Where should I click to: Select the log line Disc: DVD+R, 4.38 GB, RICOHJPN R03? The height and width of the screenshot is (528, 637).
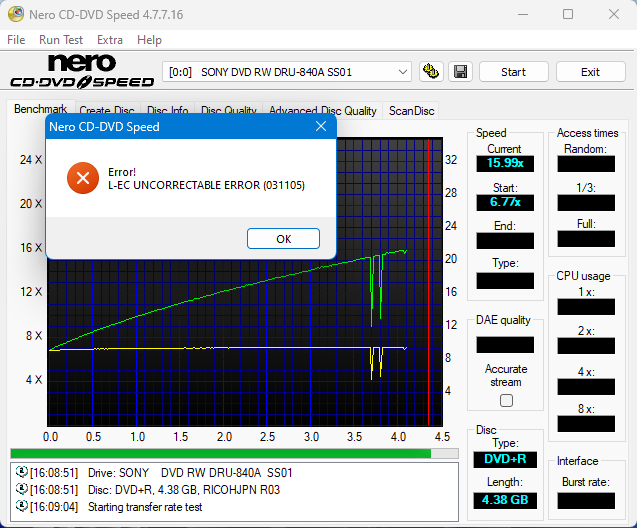pyautogui.click(x=184, y=490)
